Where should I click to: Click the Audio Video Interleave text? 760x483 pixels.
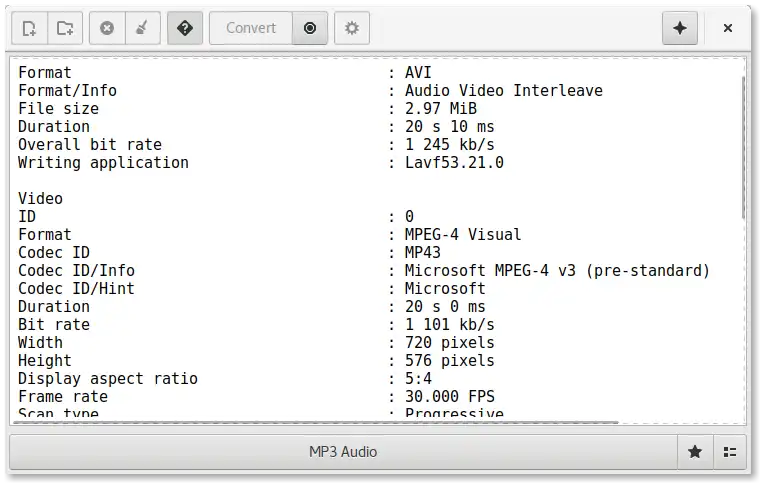pyautogui.click(x=503, y=91)
